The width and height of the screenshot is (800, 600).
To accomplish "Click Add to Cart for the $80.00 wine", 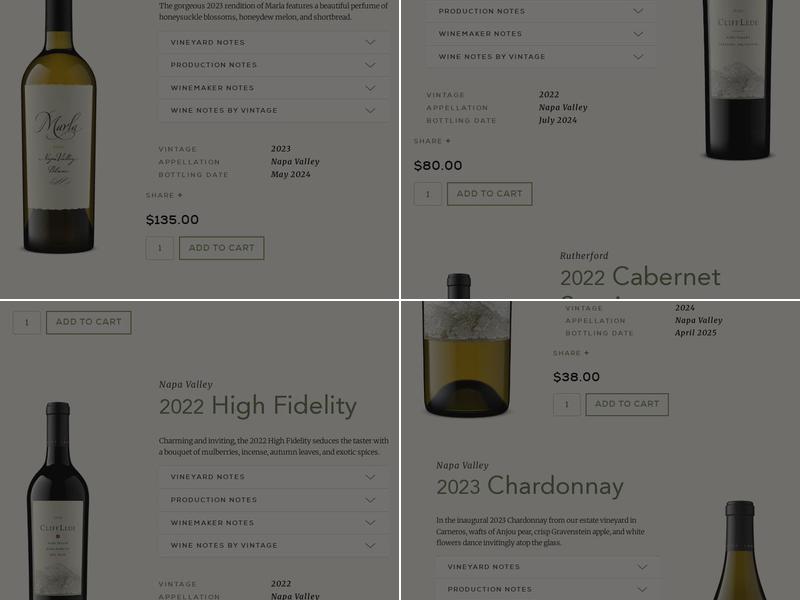I will pos(490,193).
